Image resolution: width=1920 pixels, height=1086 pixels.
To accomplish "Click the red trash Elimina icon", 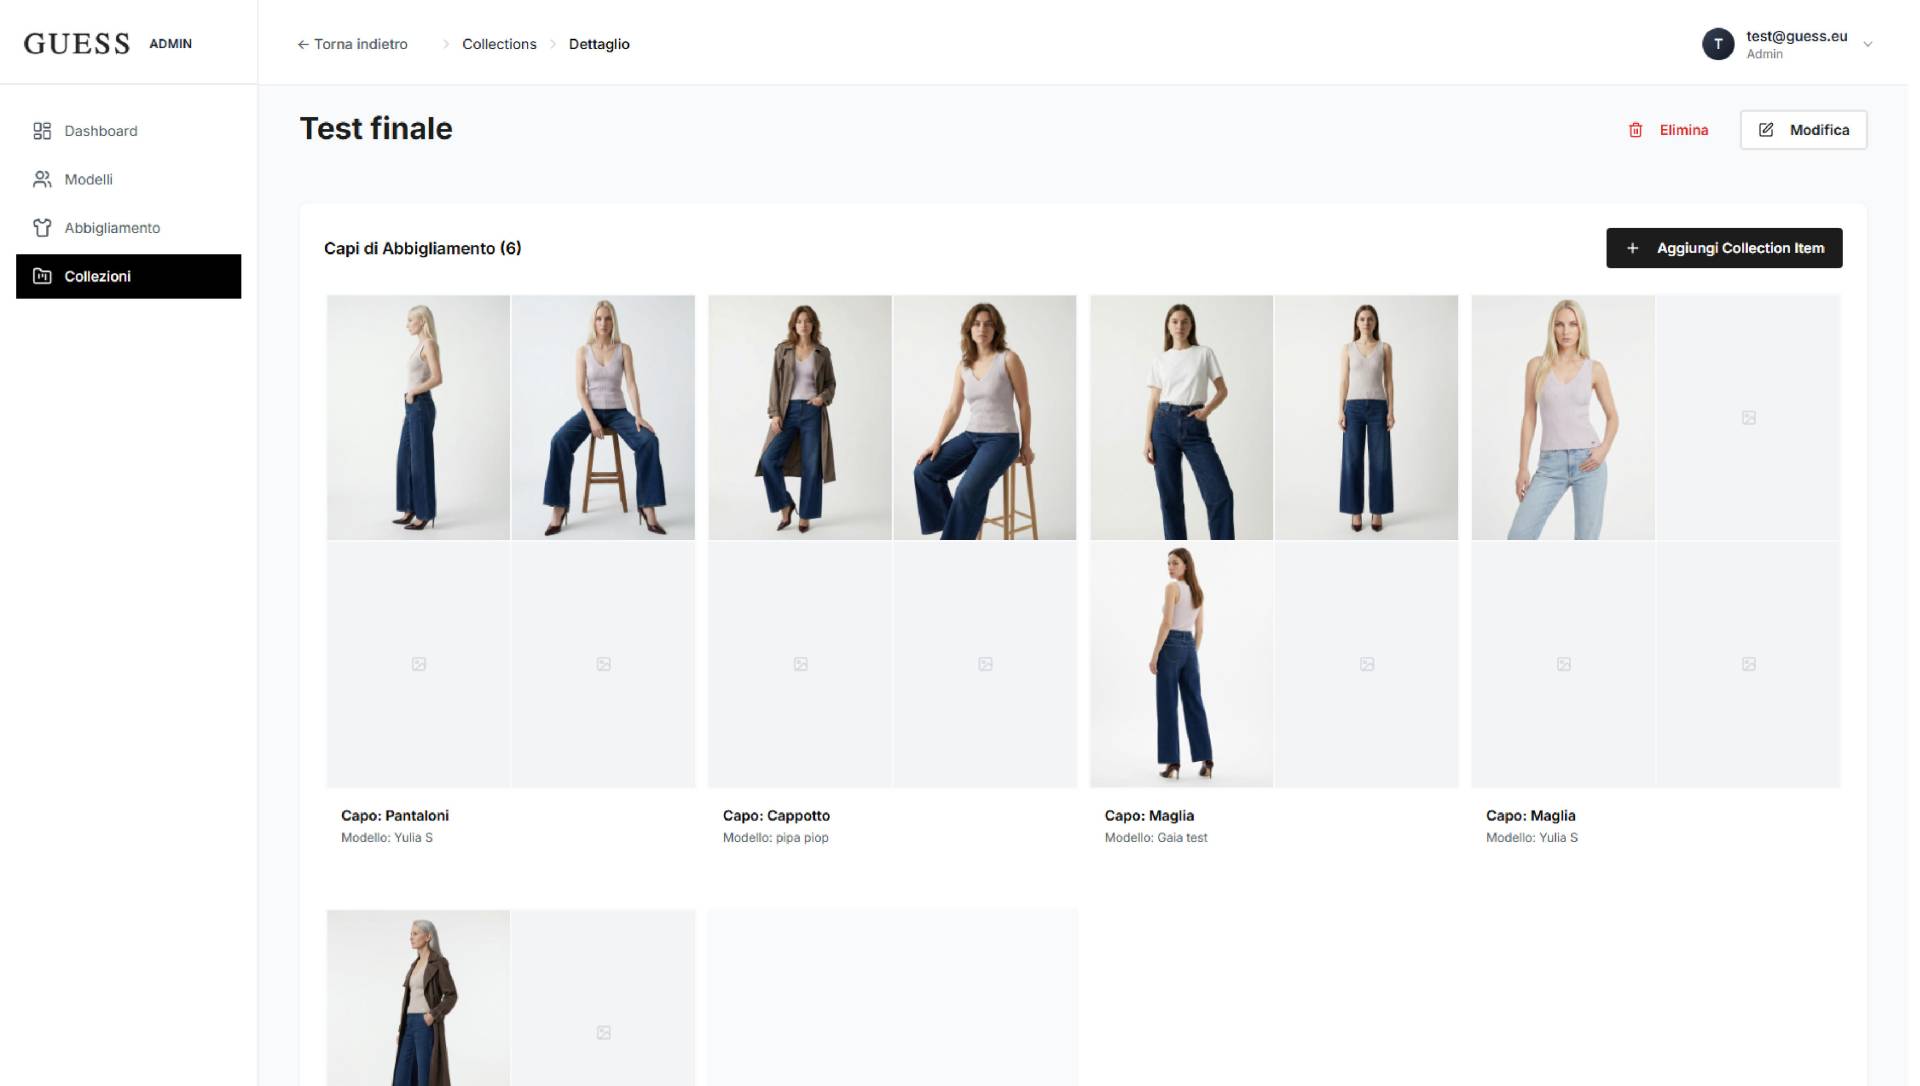I will (x=1636, y=130).
